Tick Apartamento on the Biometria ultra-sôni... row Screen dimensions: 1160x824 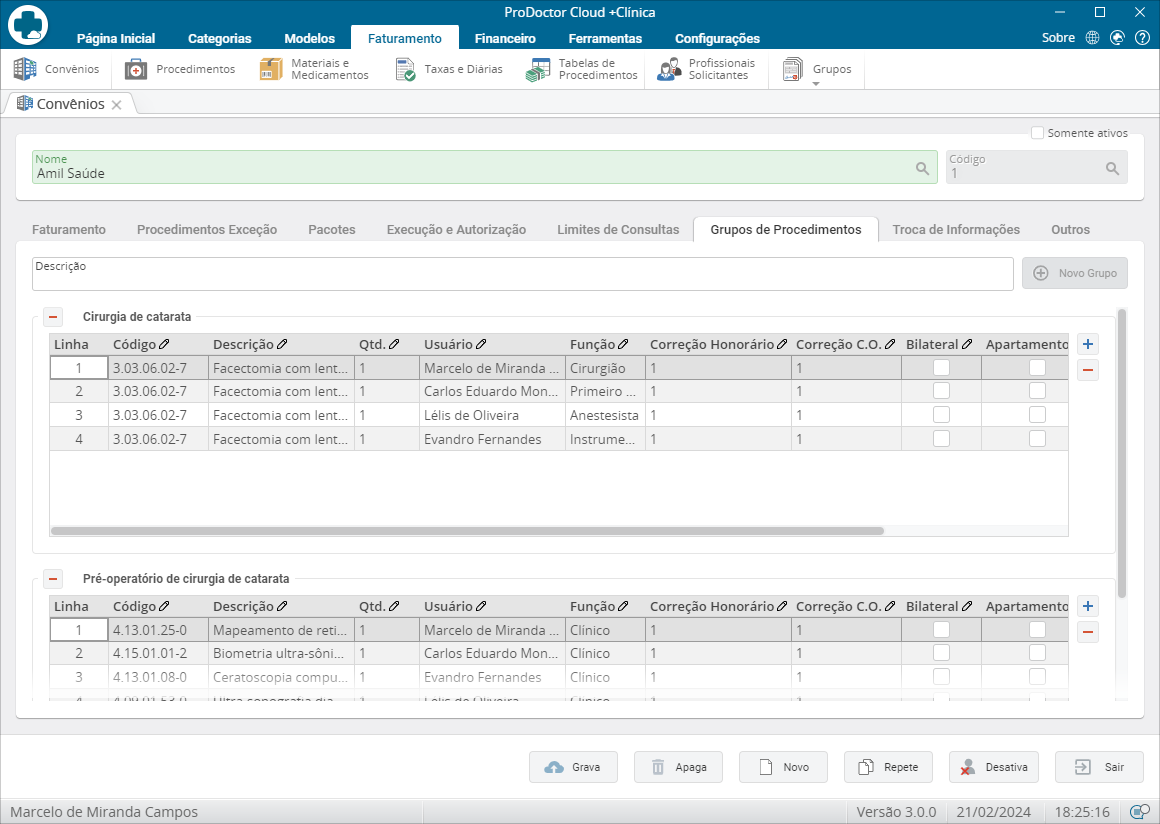point(1037,653)
